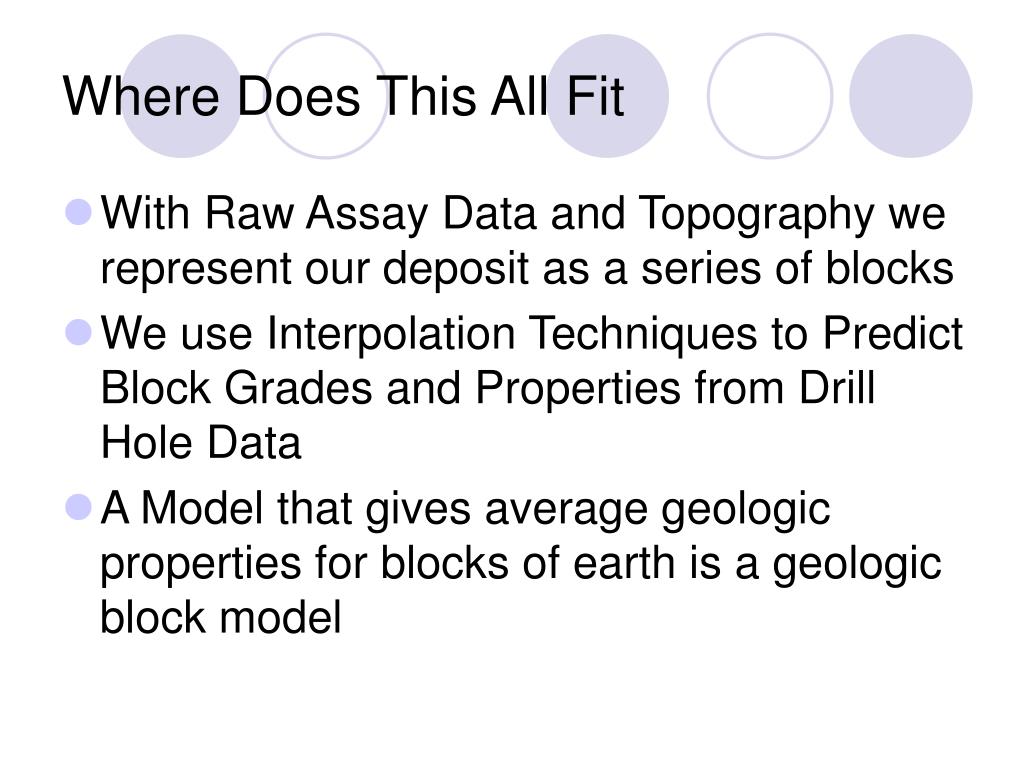Click the final words 'block model'
The image size is (1024, 768).
221,617
